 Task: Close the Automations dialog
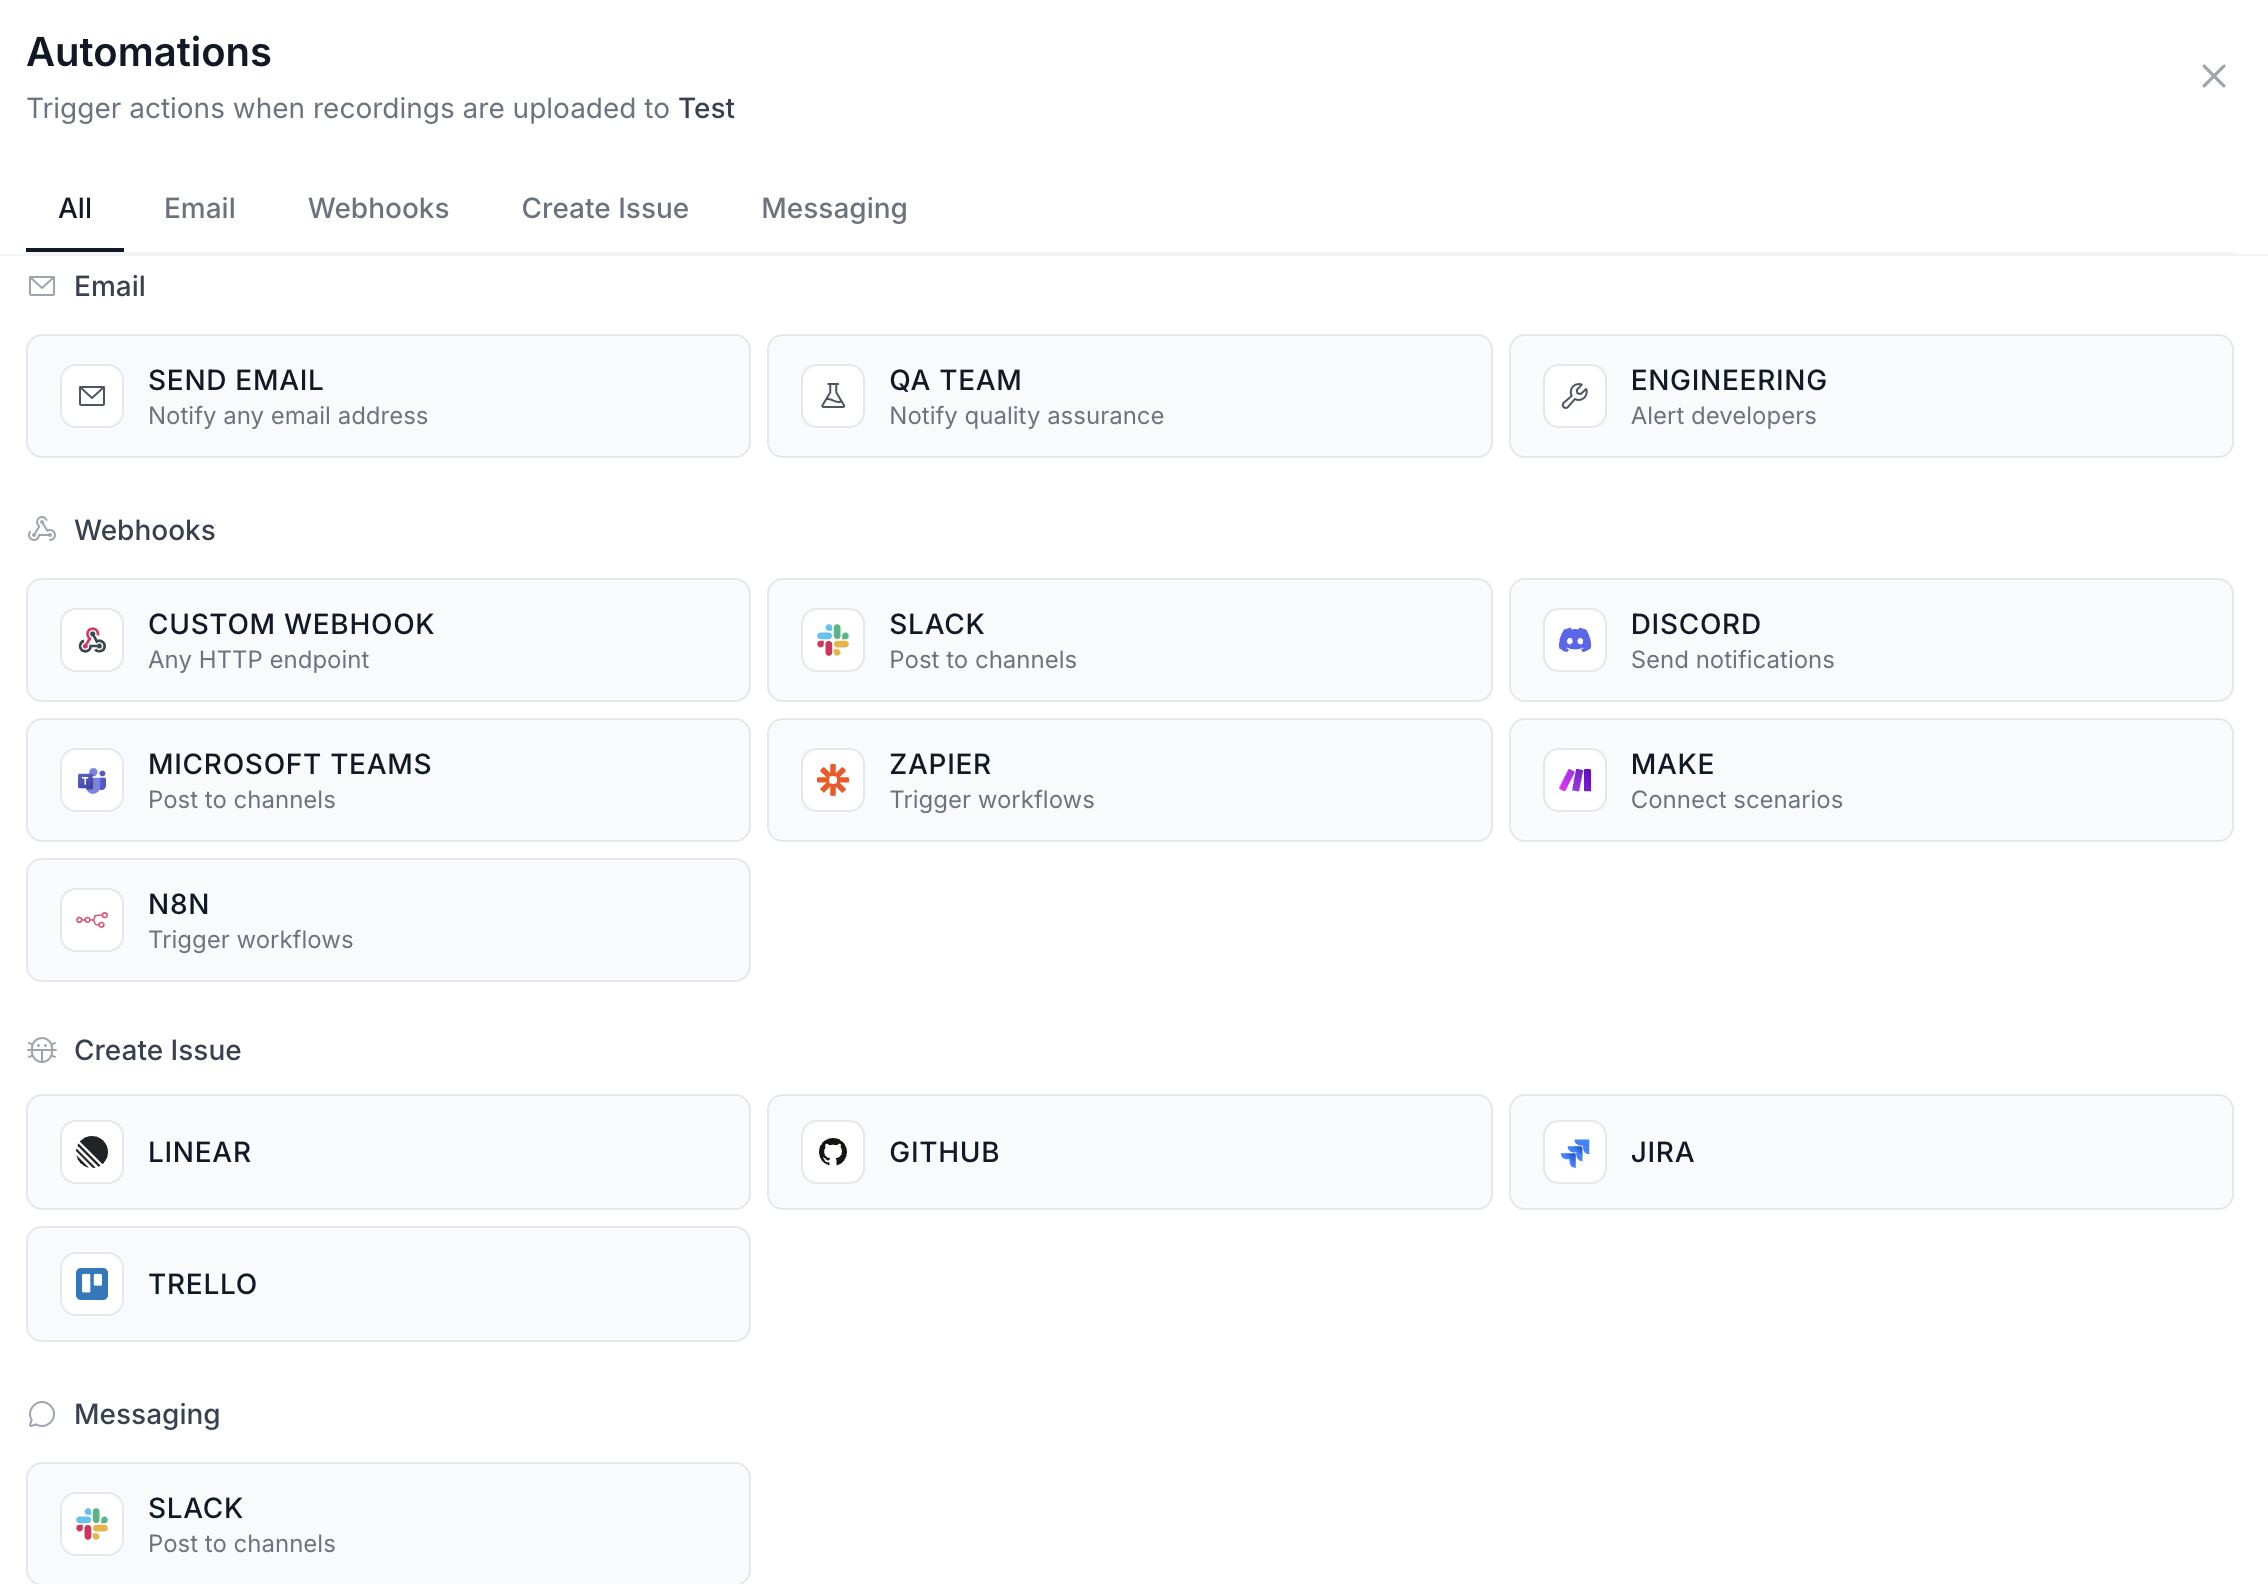coord(2213,76)
